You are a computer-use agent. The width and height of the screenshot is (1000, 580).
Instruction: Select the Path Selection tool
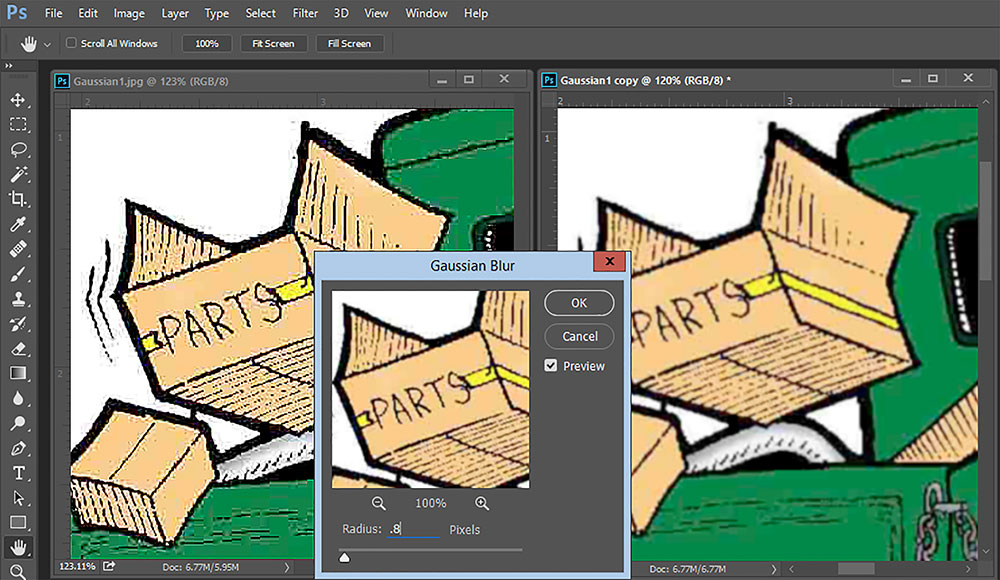click(18, 498)
